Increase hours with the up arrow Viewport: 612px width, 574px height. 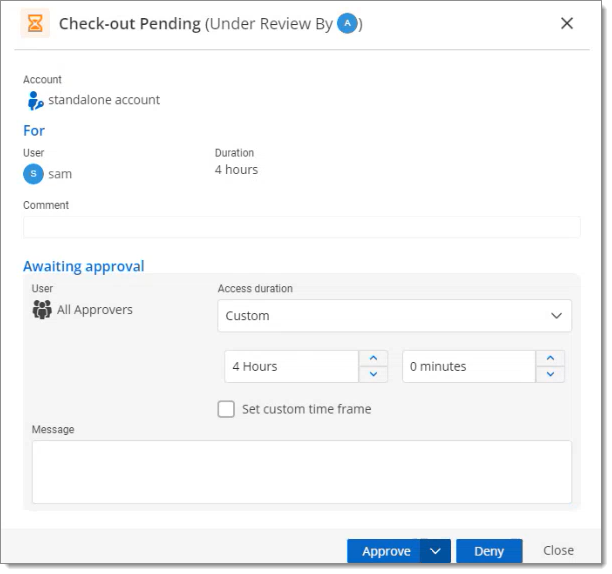pos(373,358)
